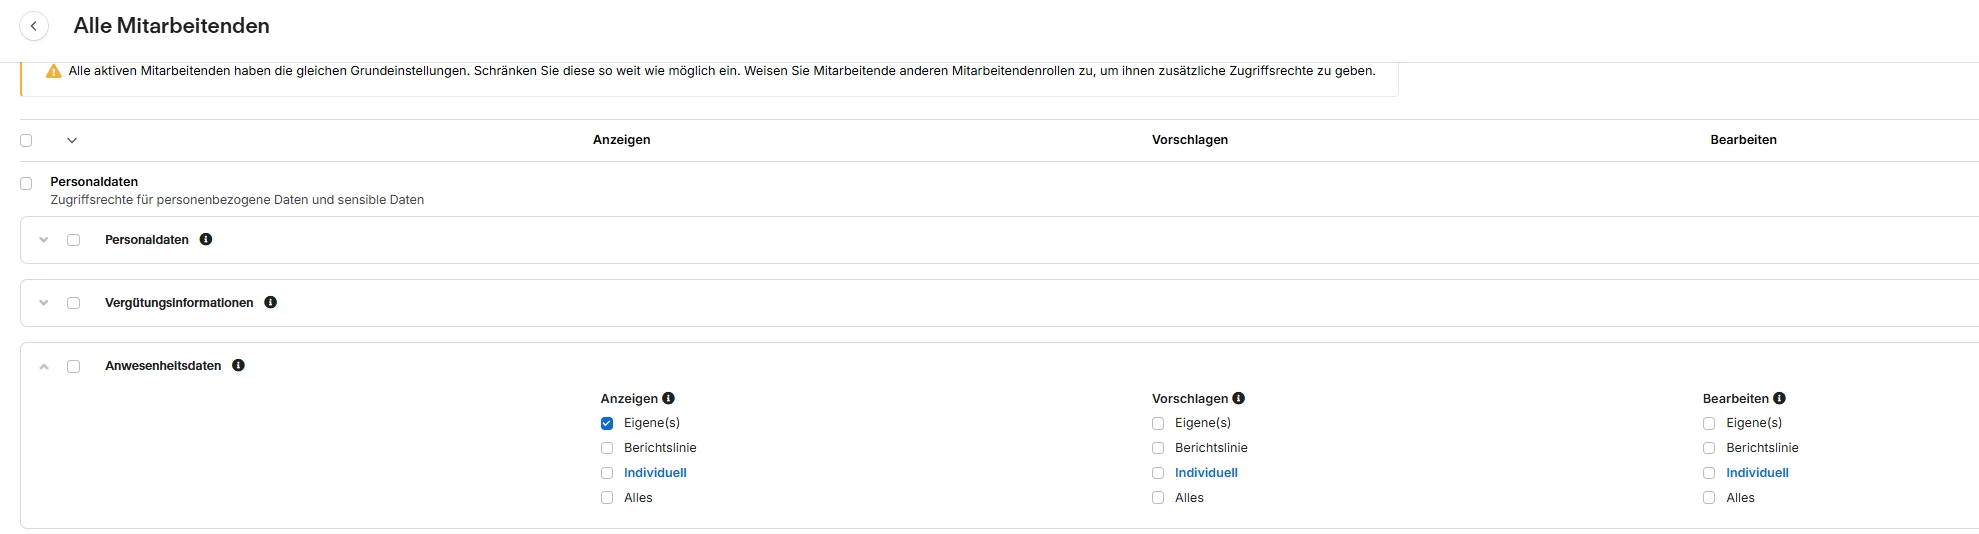Check Individuell checkbox under Bearbeiten
The height and width of the screenshot is (534, 1979).
click(x=1709, y=473)
